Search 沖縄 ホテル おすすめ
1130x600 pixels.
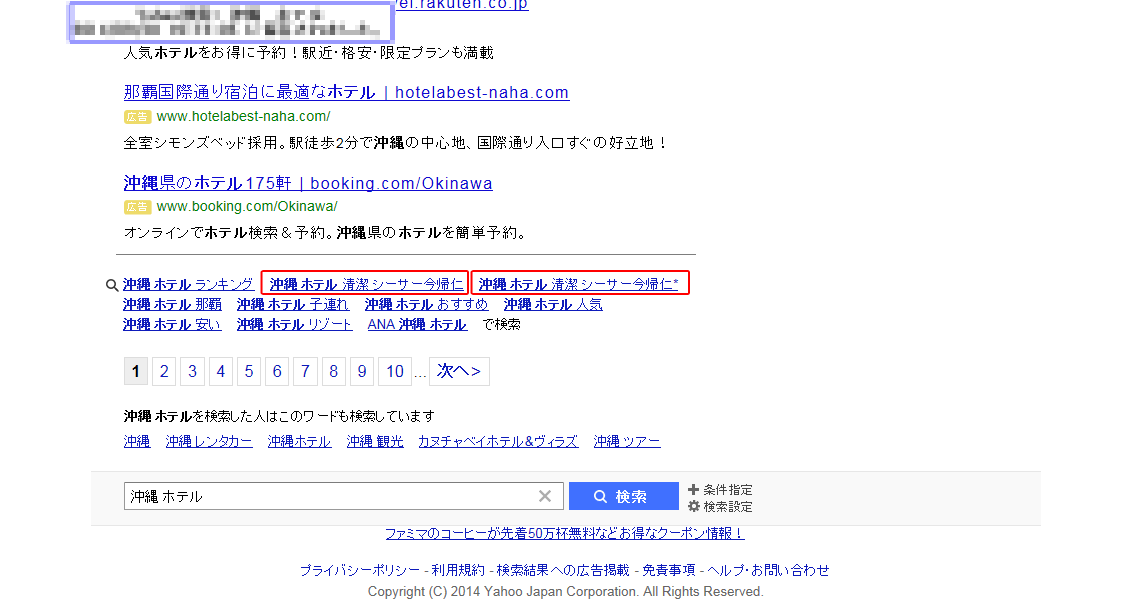426,305
